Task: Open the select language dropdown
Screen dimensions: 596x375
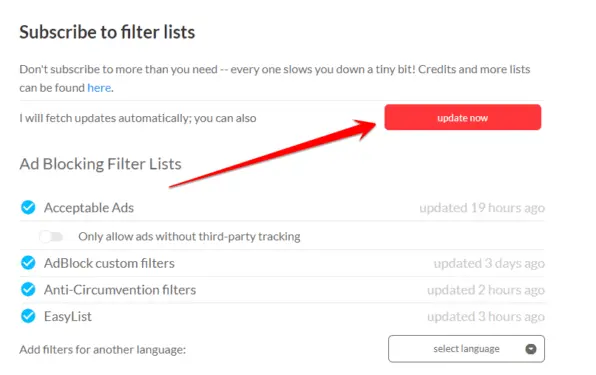Action: [x=466, y=349]
